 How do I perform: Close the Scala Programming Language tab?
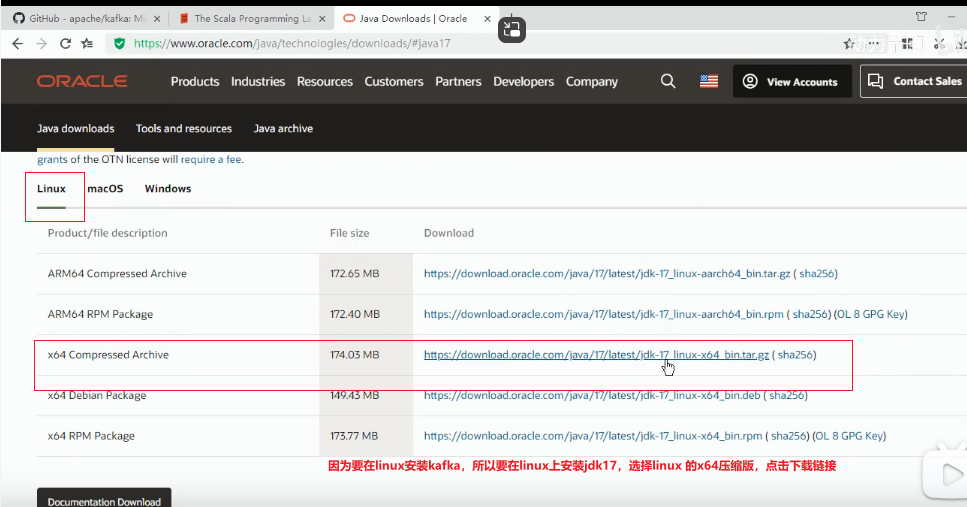[x=322, y=19]
